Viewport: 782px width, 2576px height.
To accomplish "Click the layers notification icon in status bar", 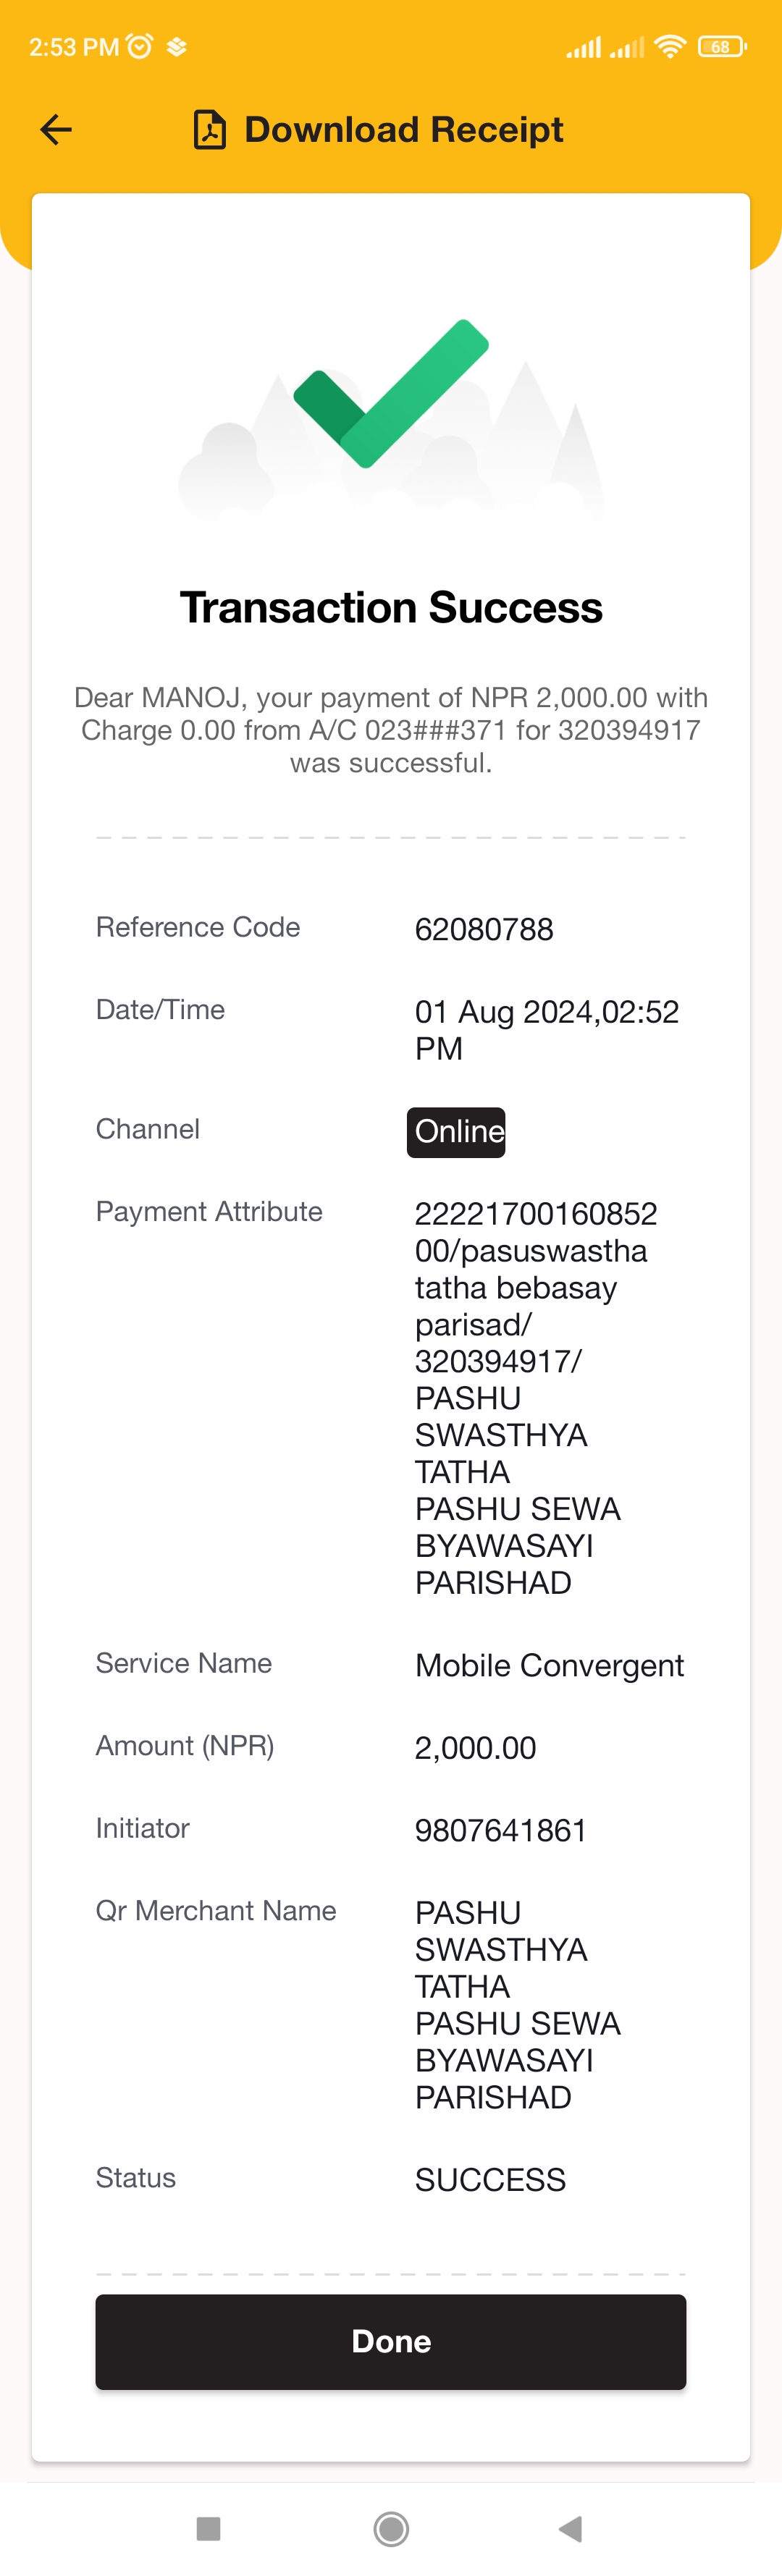I will pos(177,47).
